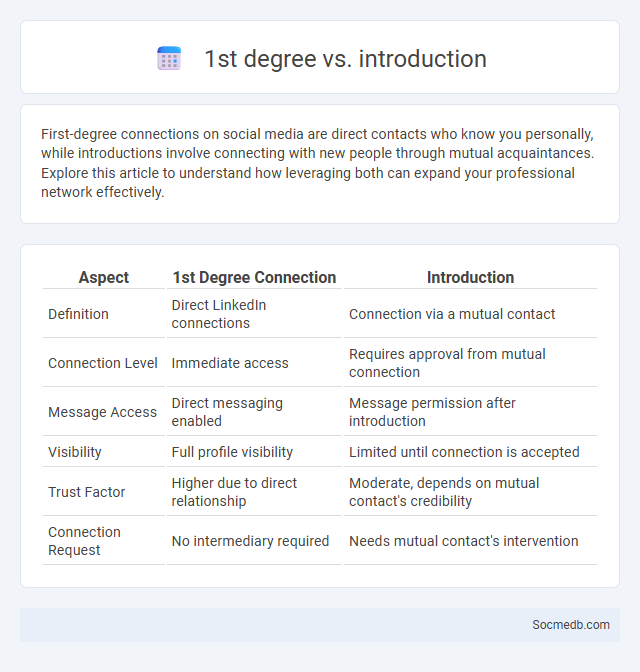The image size is (640, 672).
Task: Click 'Message permission after introduction' cell
Action: (x=470, y=412)
